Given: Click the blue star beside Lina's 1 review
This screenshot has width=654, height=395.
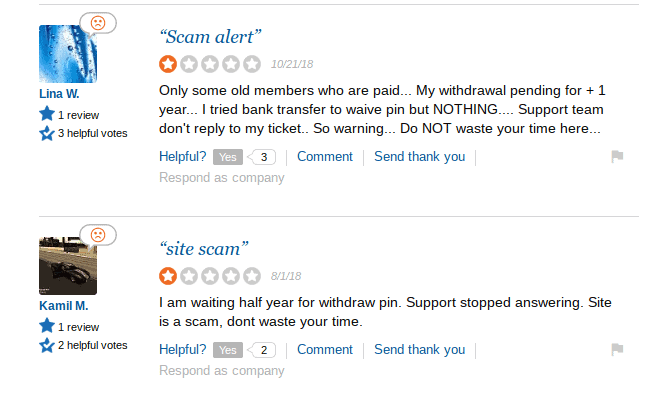Looking at the screenshot, I should pyautogui.click(x=47, y=114).
